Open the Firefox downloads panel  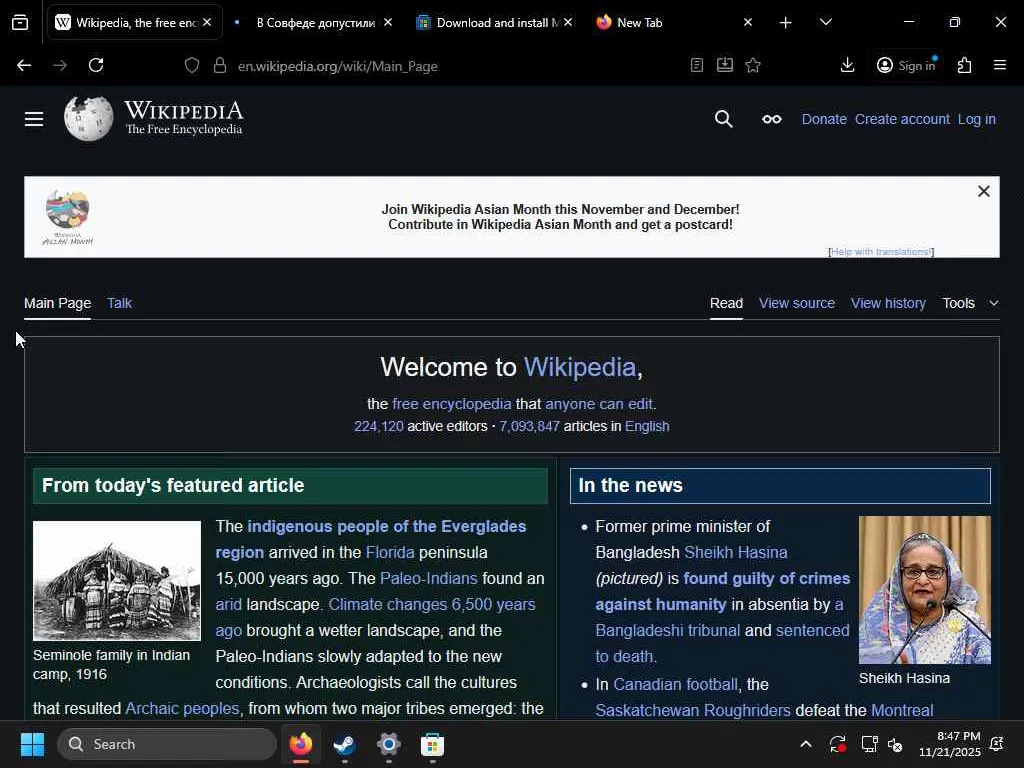coord(848,65)
